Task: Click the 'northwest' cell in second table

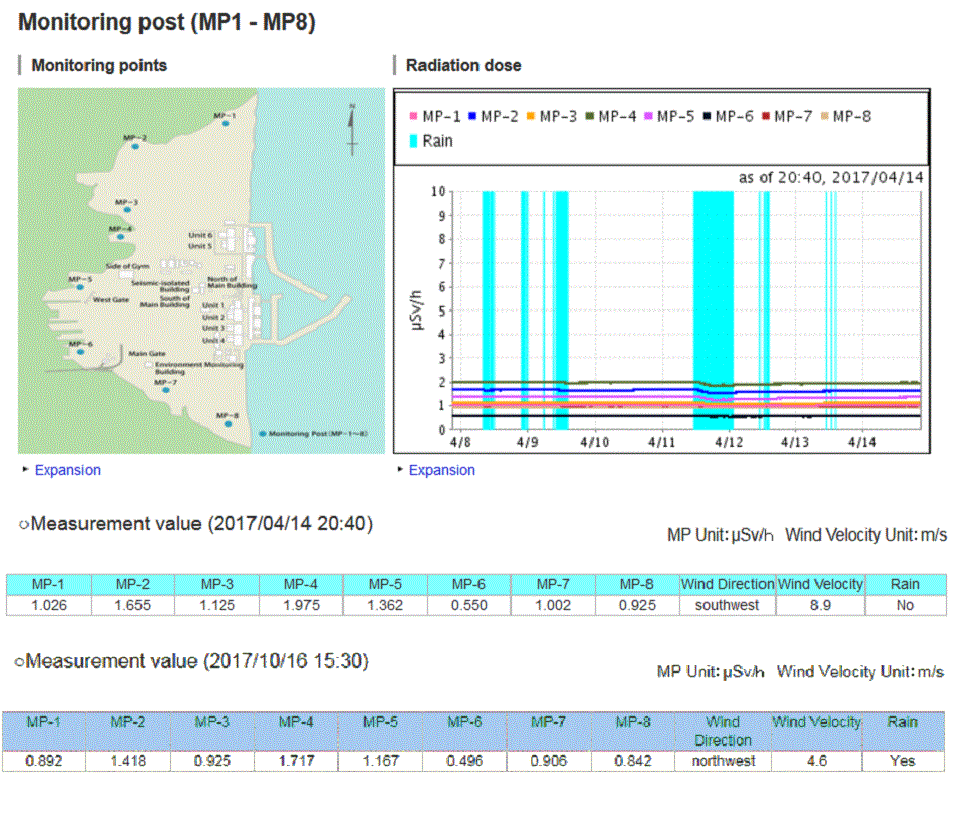Action: coord(723,761)
